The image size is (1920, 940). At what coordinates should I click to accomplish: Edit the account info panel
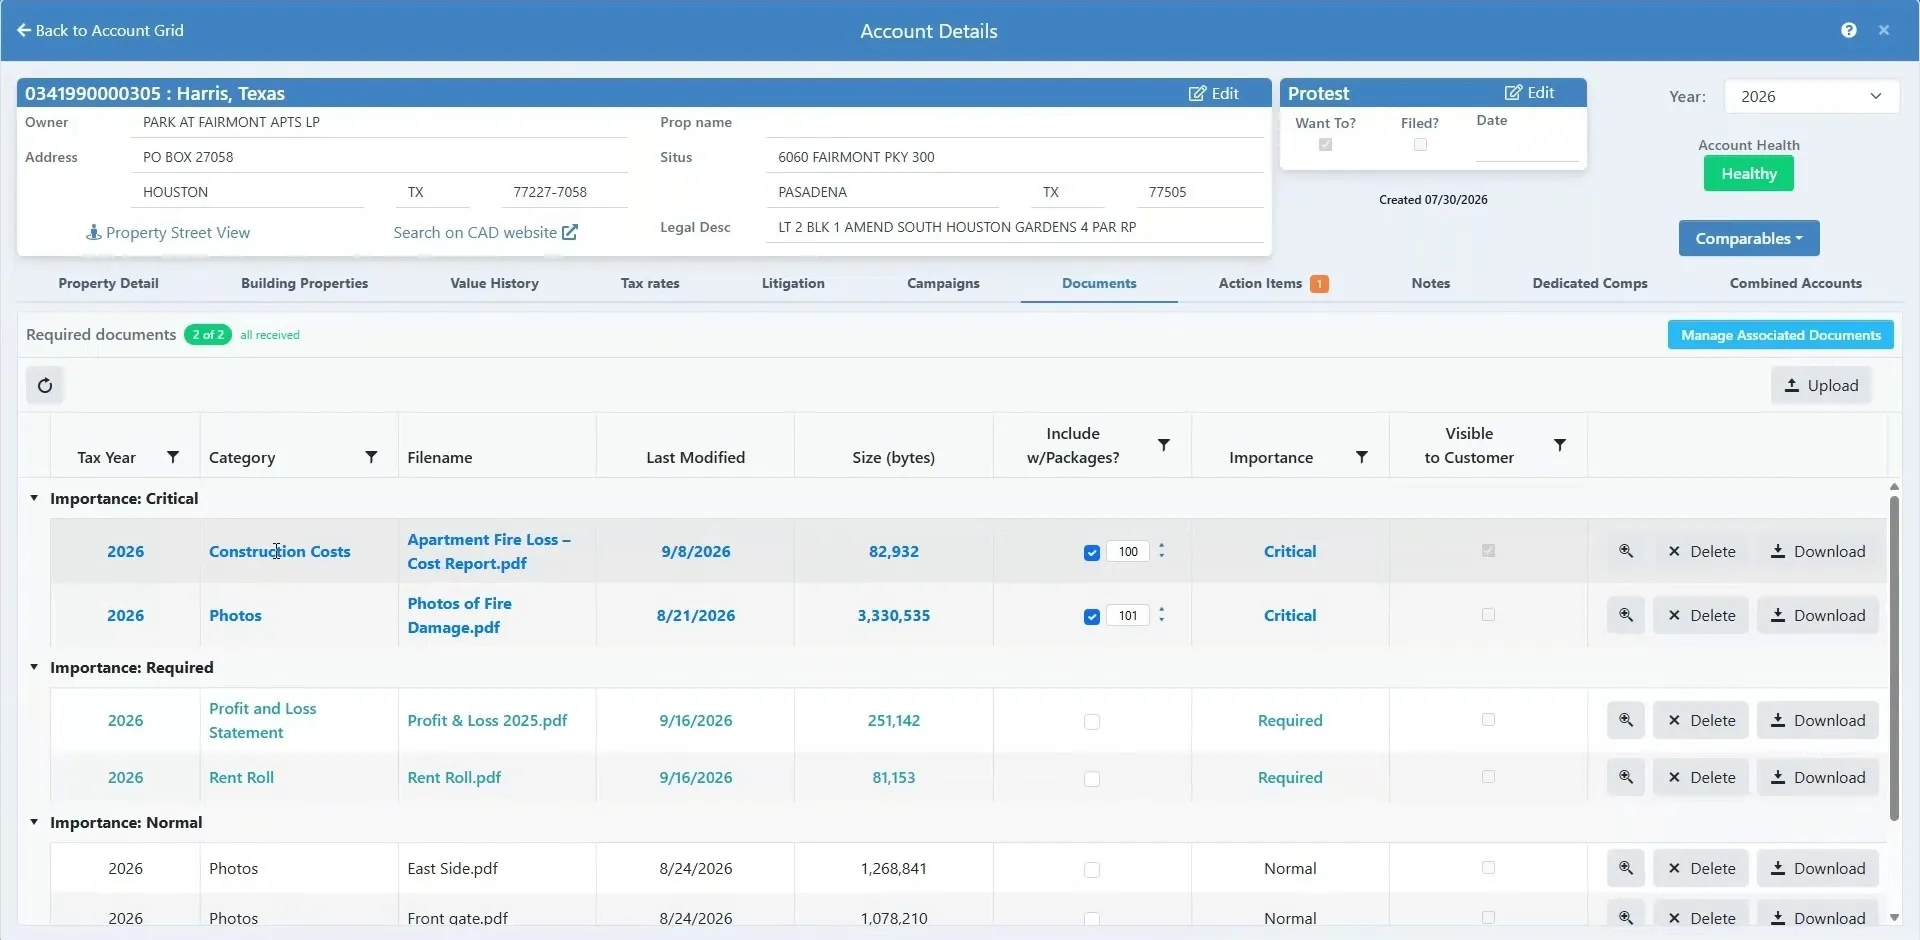pyautogui.click(x=1213, y=93)
